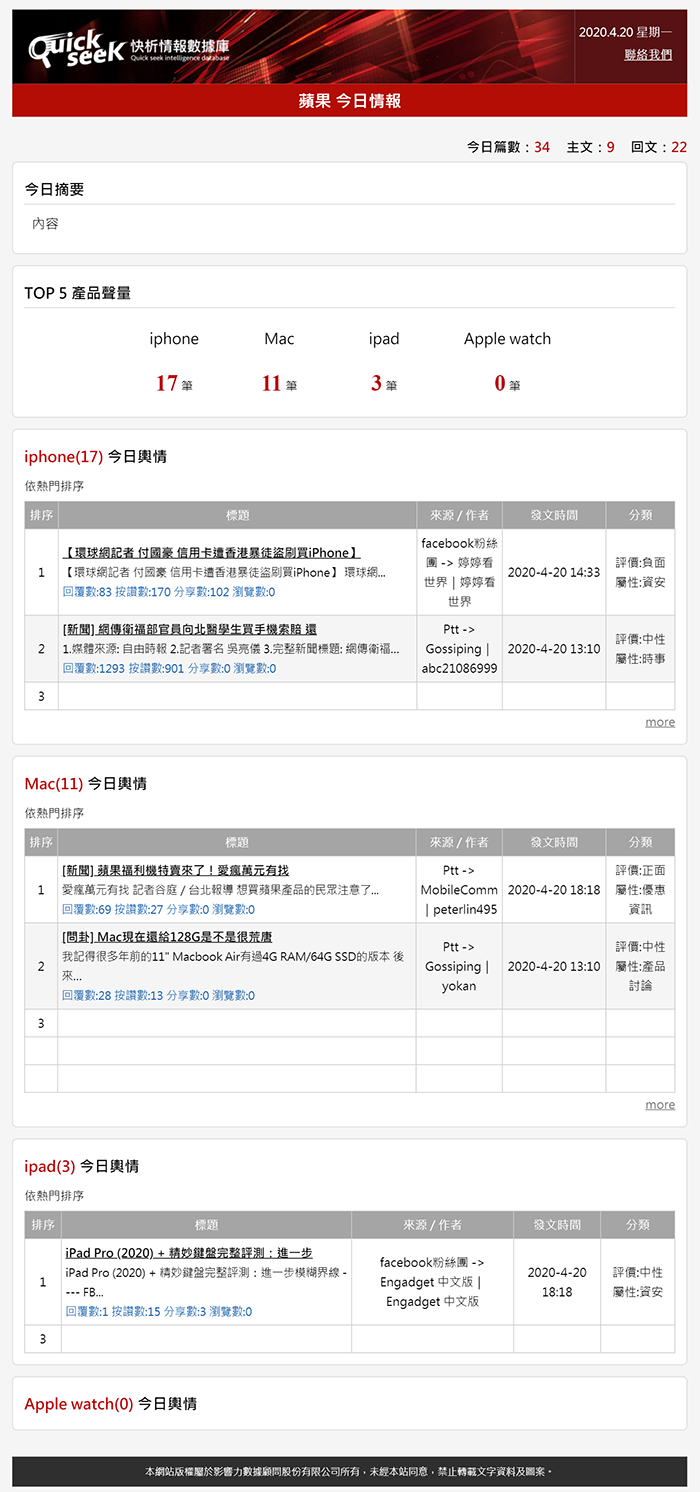Click the 媒體來源: 自由時報 snippet
The image size is (700, 1492).
pyautogui.click(x=230, y=649)
